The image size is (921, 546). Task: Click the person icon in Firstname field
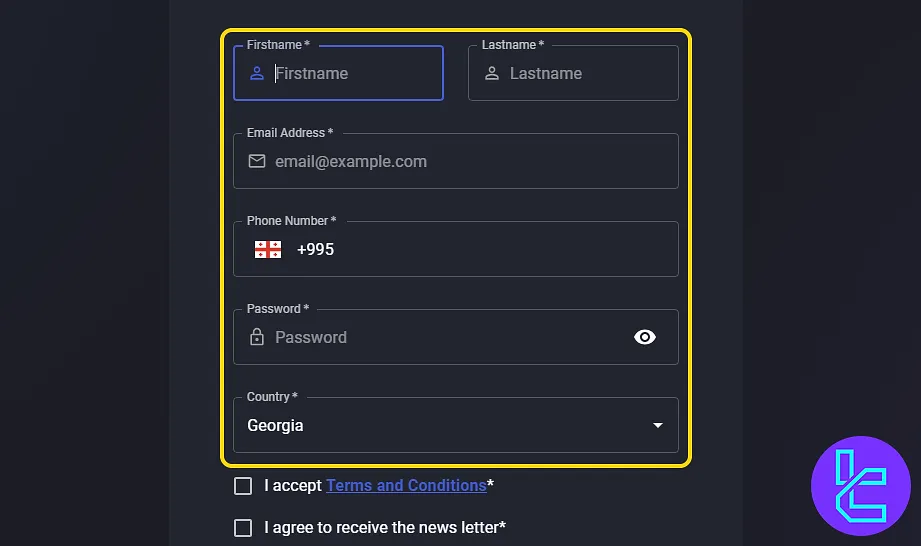click(x=257, y=73)
